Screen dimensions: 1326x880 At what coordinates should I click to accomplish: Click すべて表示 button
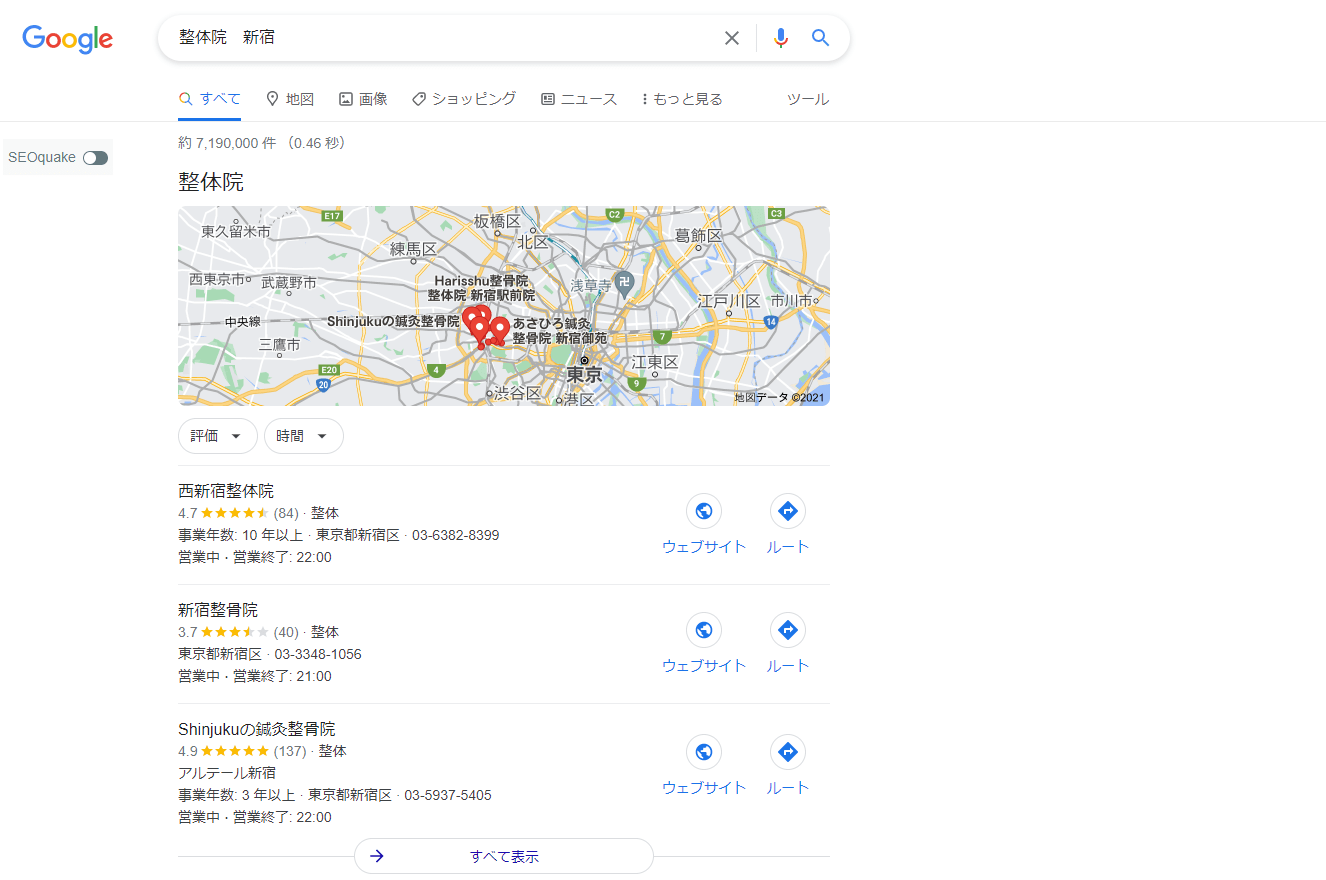(x=504, y=856)
